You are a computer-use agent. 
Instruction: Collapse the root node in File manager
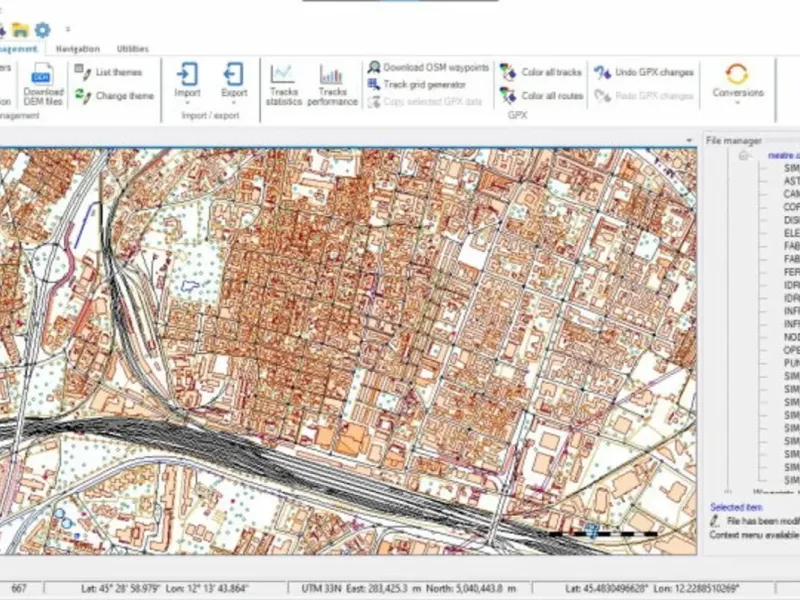[743, 156]
